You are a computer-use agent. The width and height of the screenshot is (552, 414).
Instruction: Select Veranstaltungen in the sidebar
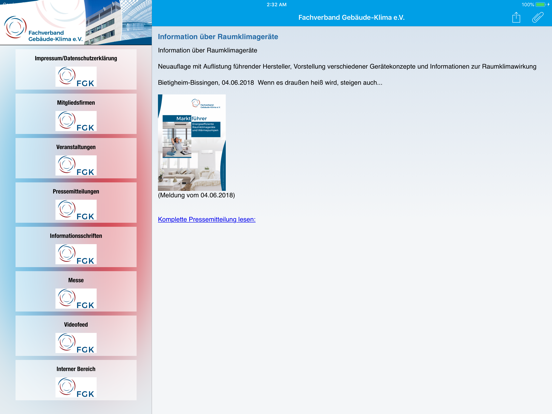click(76, 158)
